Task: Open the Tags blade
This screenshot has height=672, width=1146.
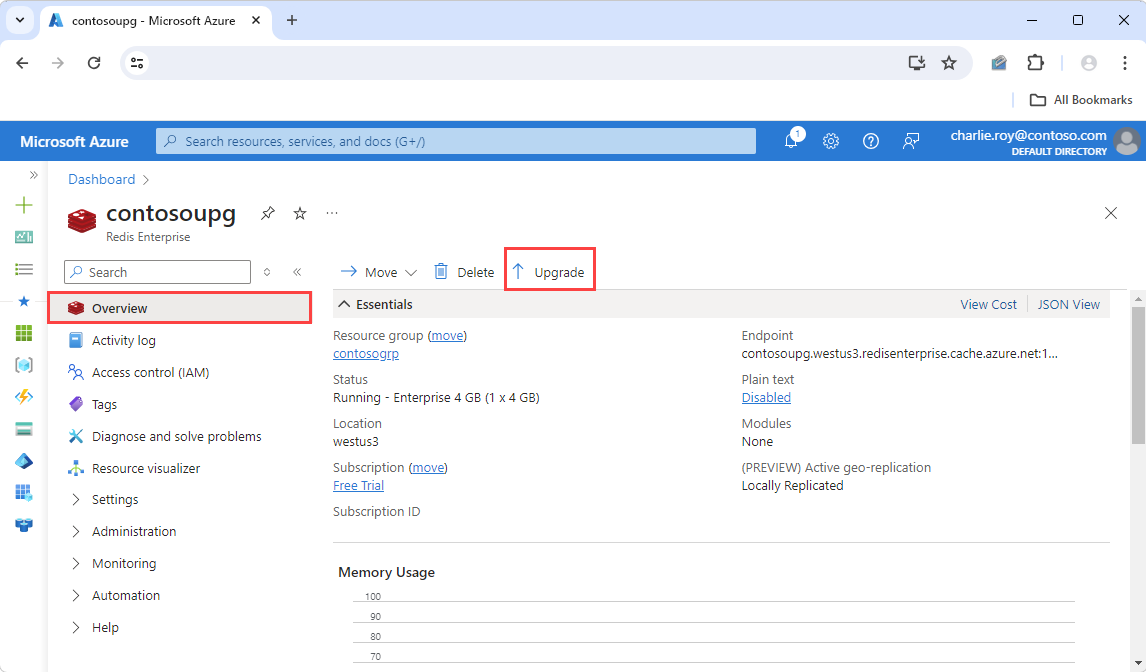Action: (x=103, y=404)
